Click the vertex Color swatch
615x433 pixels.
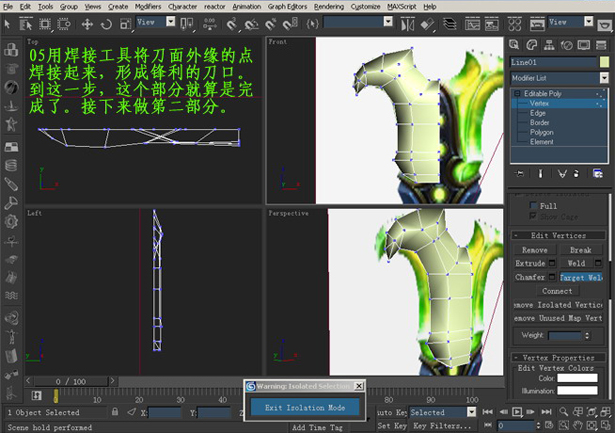click(x=577, y=378)
